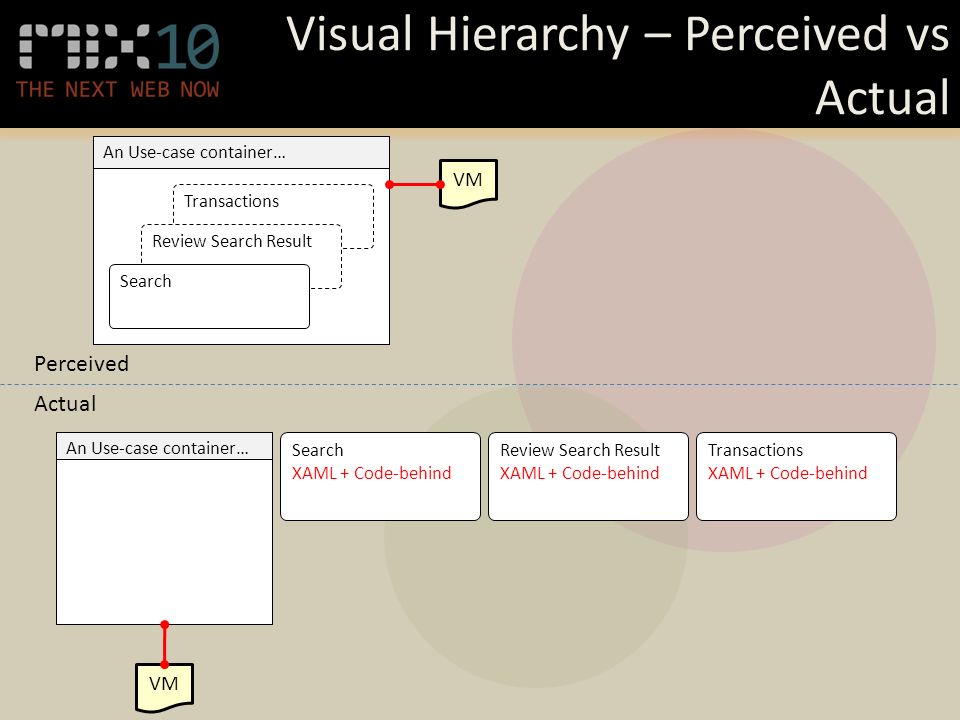Click the red vertical connector to the lower VM
The height and width of the screenshot is (720, 960).
point(164,645)
